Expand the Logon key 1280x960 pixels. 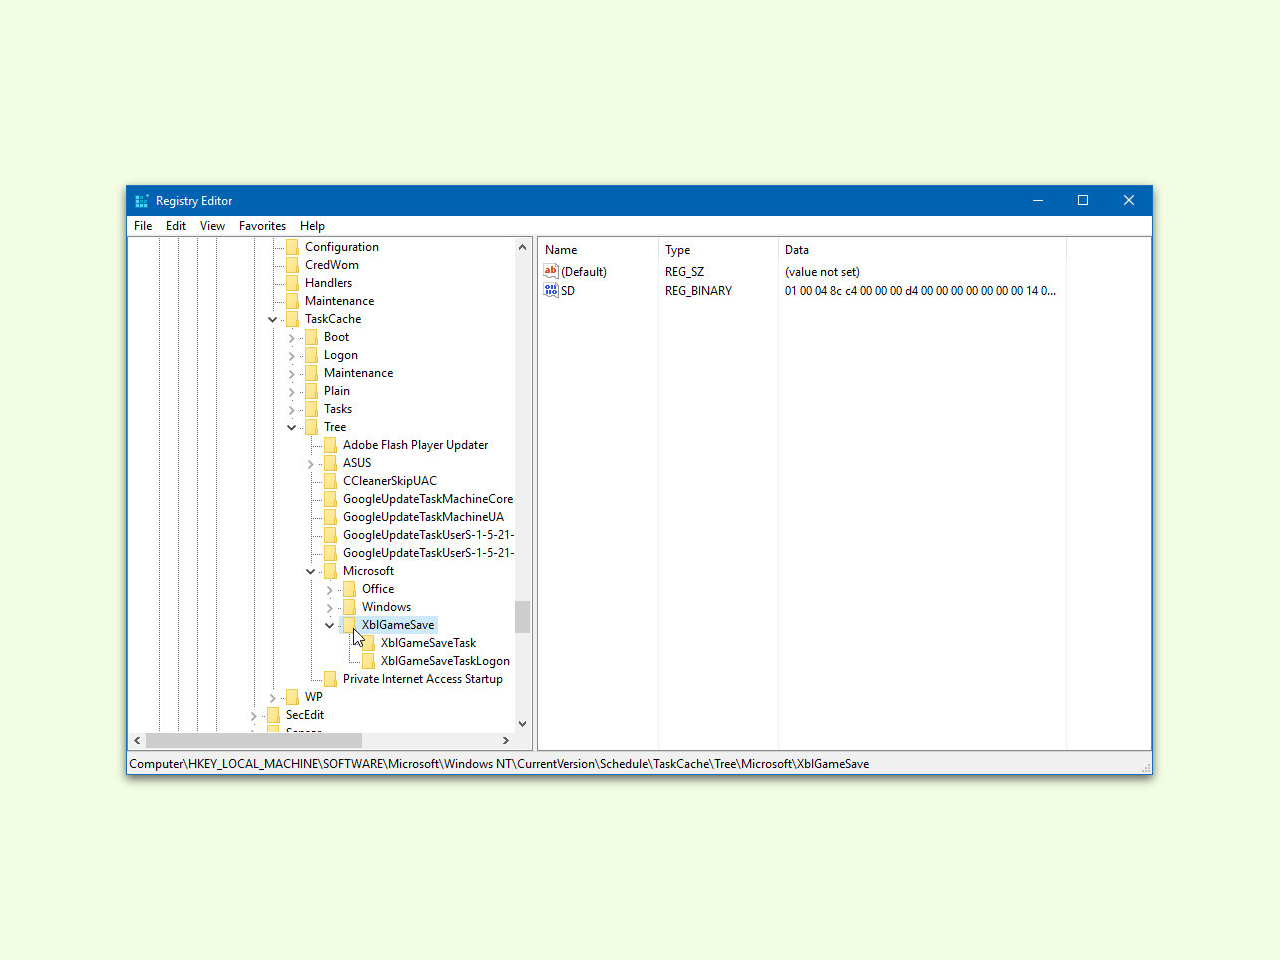tap(291, 356)
